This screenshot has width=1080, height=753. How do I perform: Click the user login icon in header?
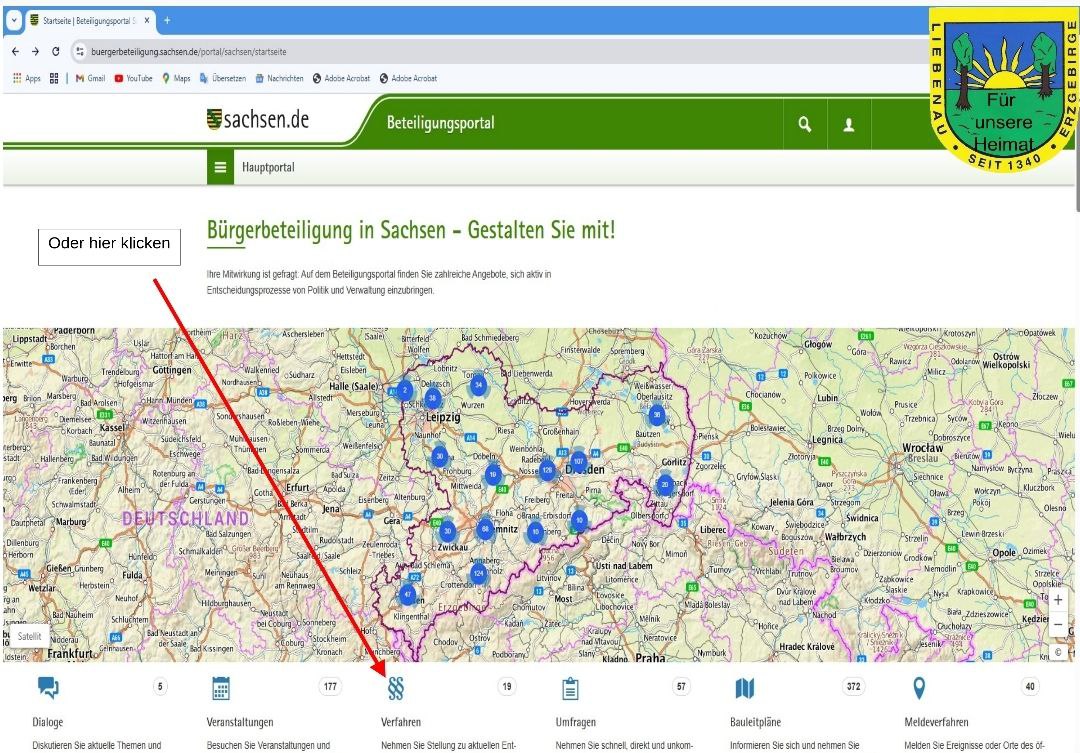[849, 124]
